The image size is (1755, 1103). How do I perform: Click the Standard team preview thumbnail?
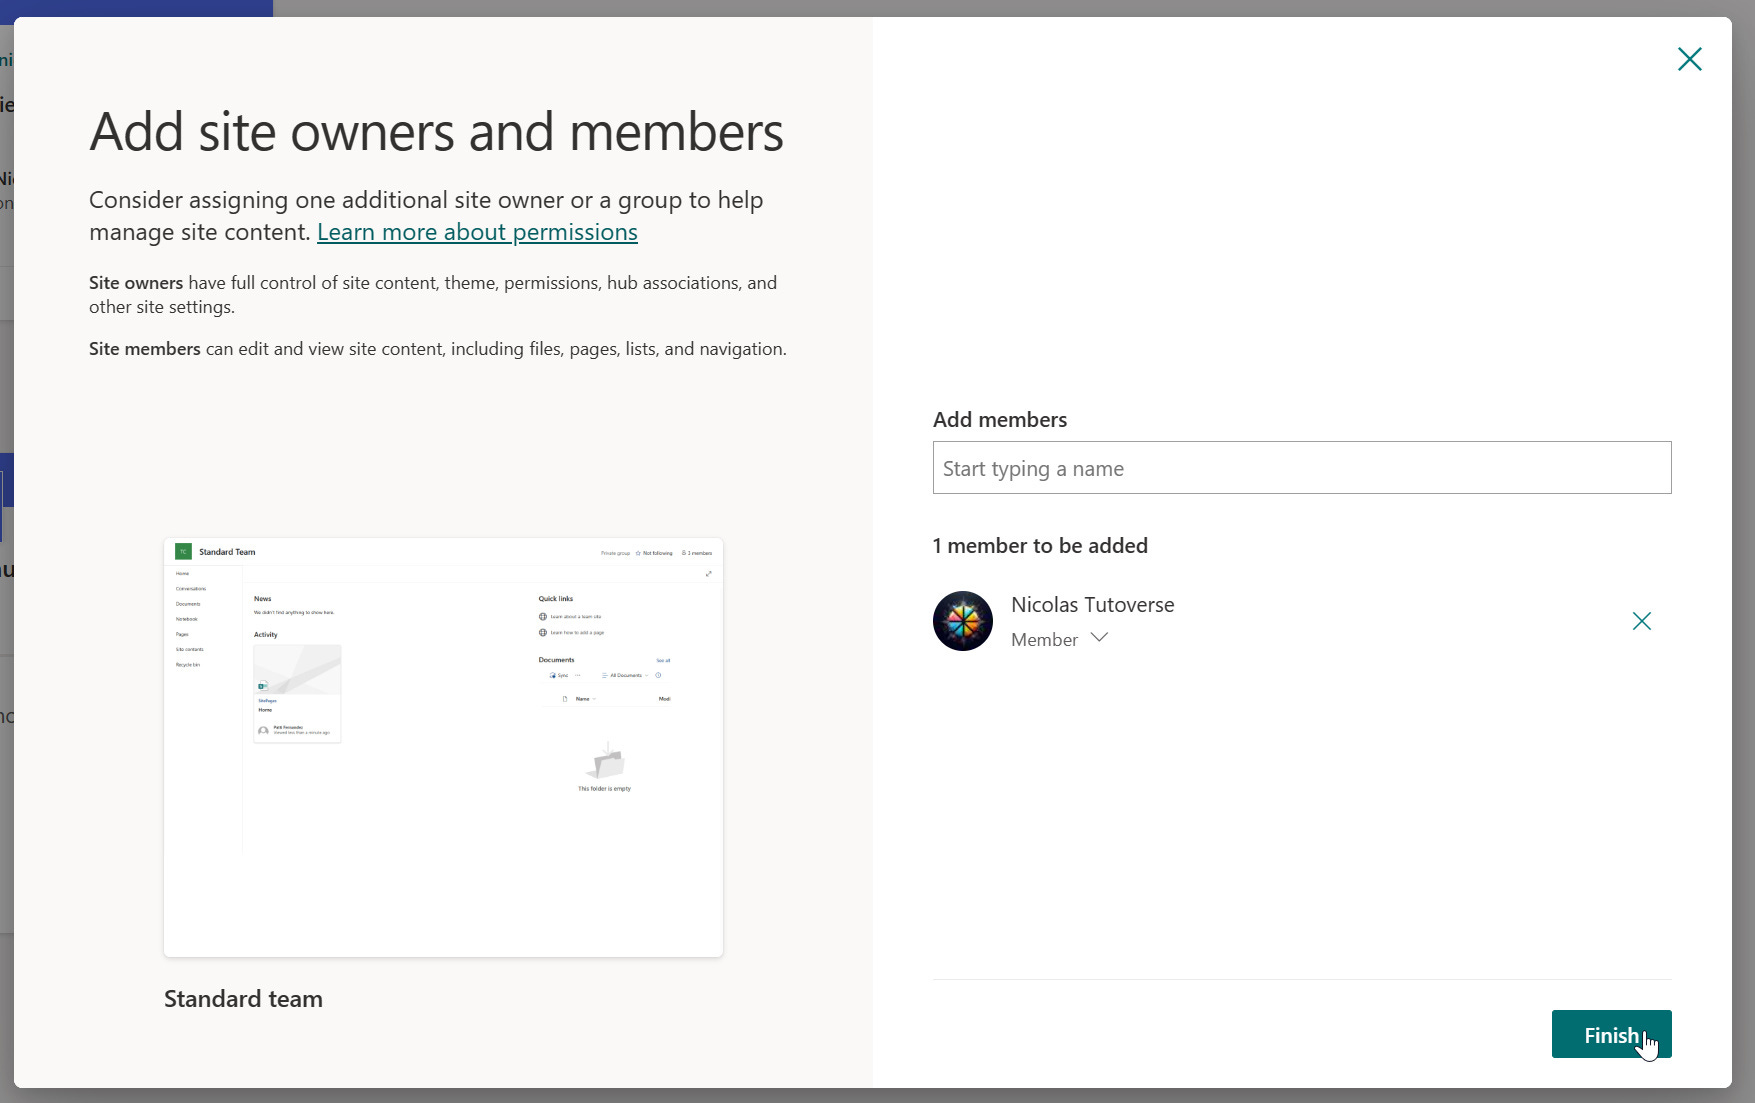coord(443,747)
